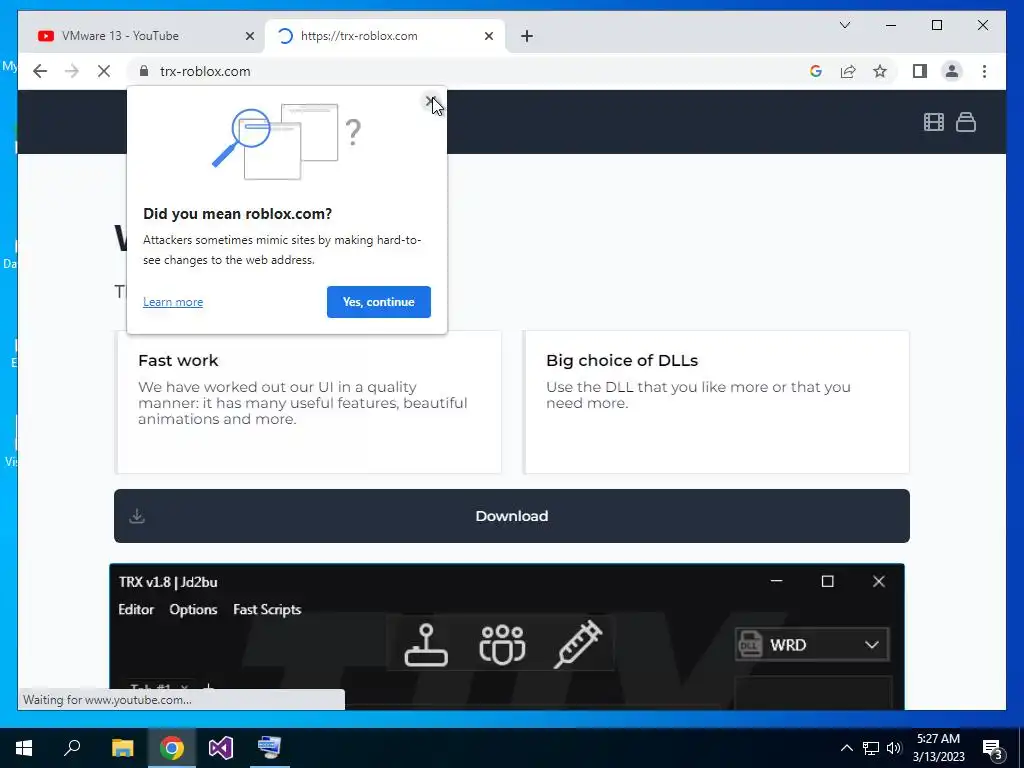Click the Google icon in address bar
This screenshot has height=768, width=1024.
click(816, 71)
